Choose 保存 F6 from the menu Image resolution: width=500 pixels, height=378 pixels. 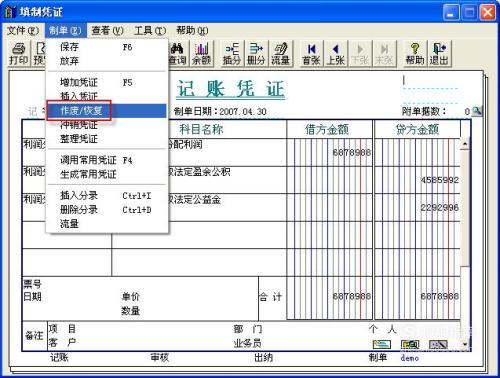(107, 47)
